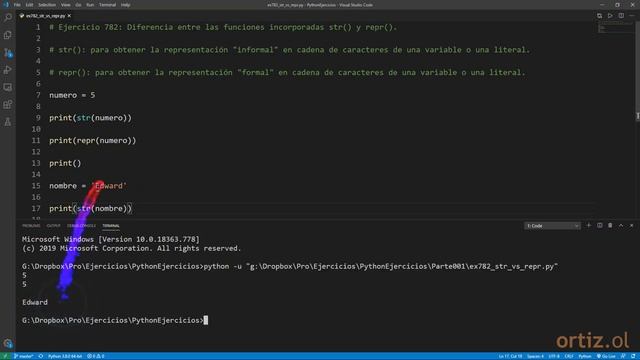The width and height of the screenshot is (640, 360).
Task: Click the 'print(repr(numero))' code line
Action: (93, 140)
